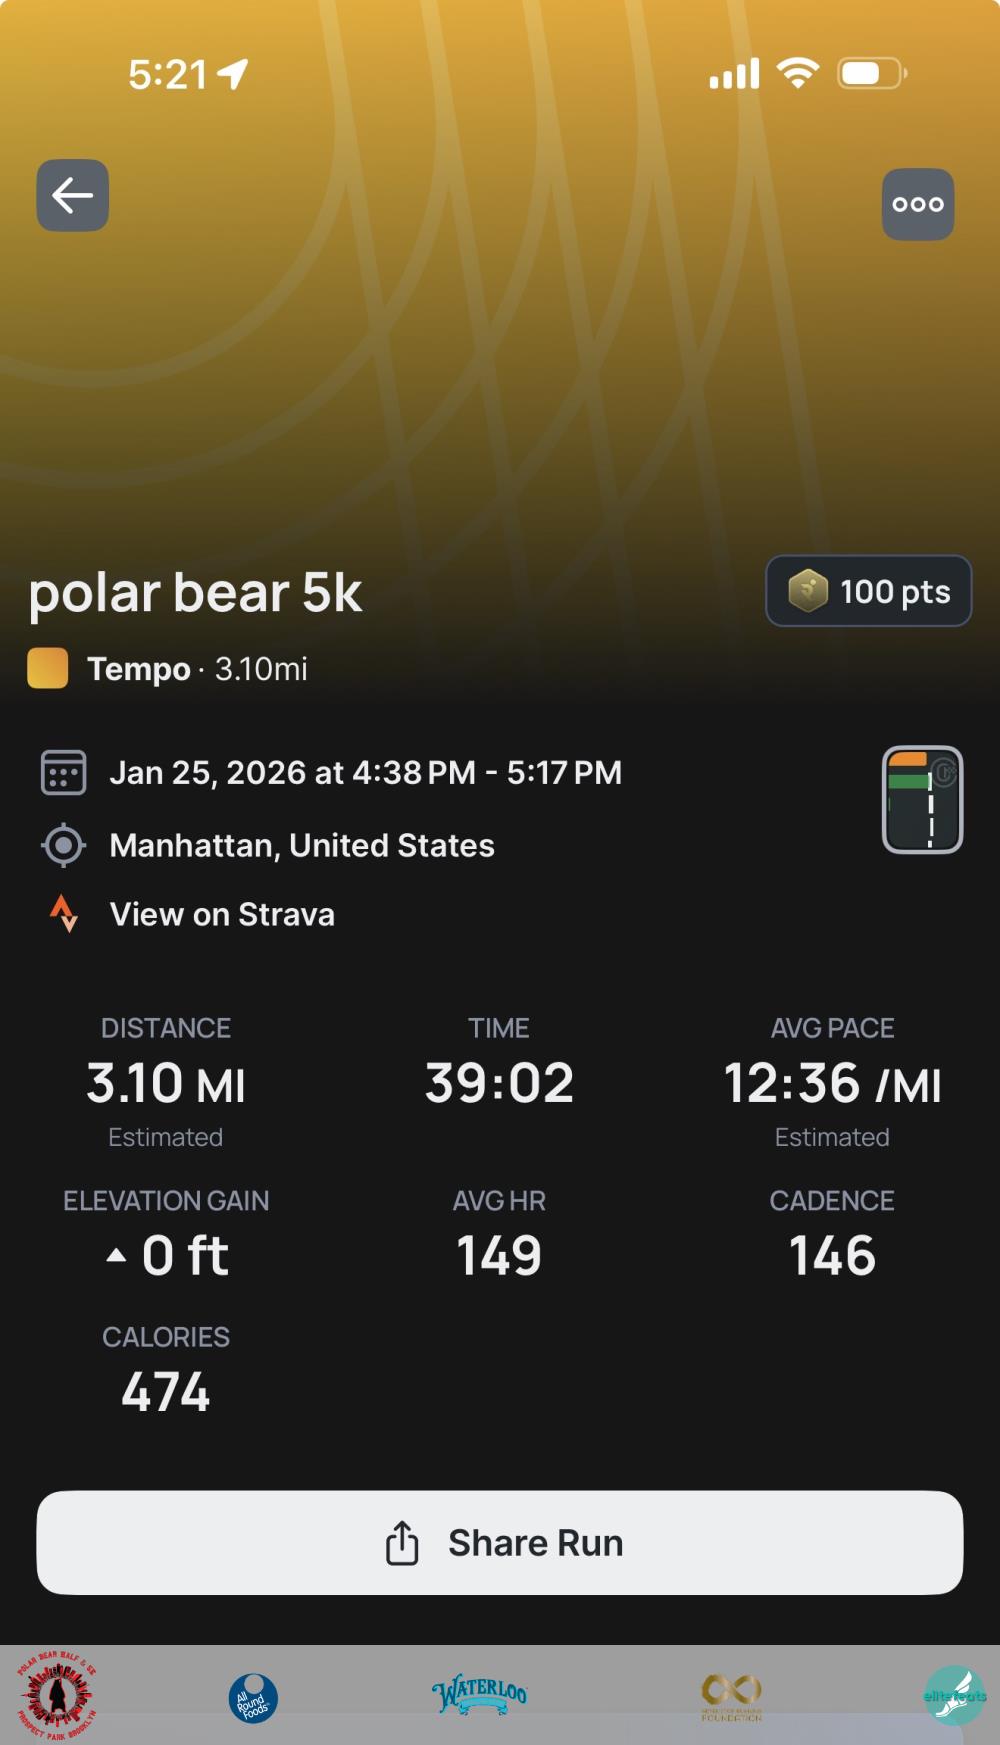The image size is (1000, 1745).
Task: Tap the yellow Tempo color swatch
Action: tap(48, 668)
